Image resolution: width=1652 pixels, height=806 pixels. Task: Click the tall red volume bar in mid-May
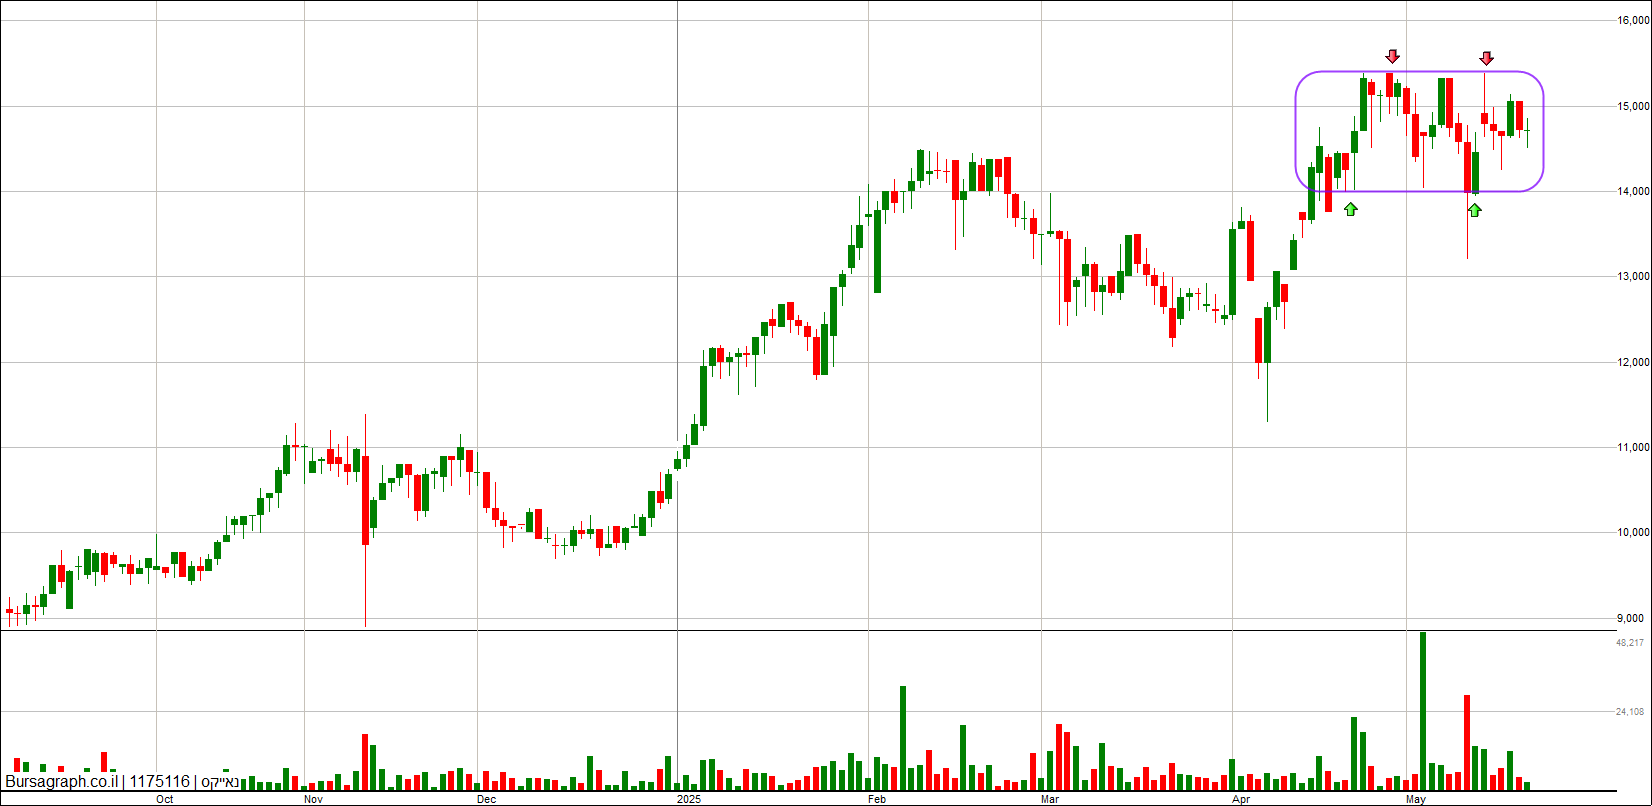tap(1467, 742)
